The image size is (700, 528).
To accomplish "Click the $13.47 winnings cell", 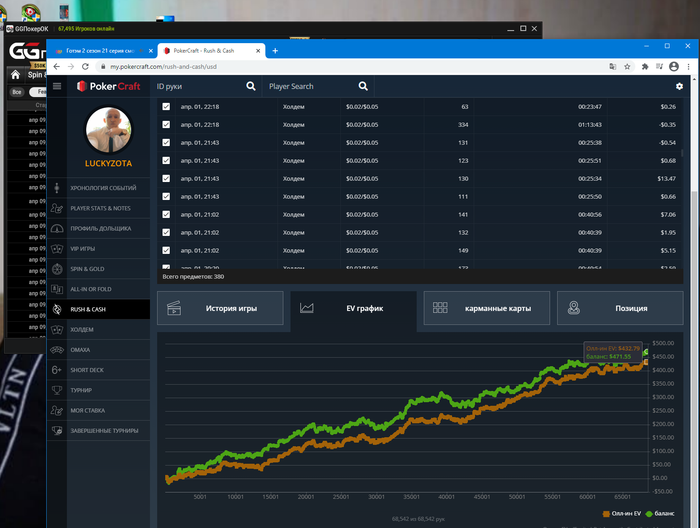I will click(x=666, y=179).
